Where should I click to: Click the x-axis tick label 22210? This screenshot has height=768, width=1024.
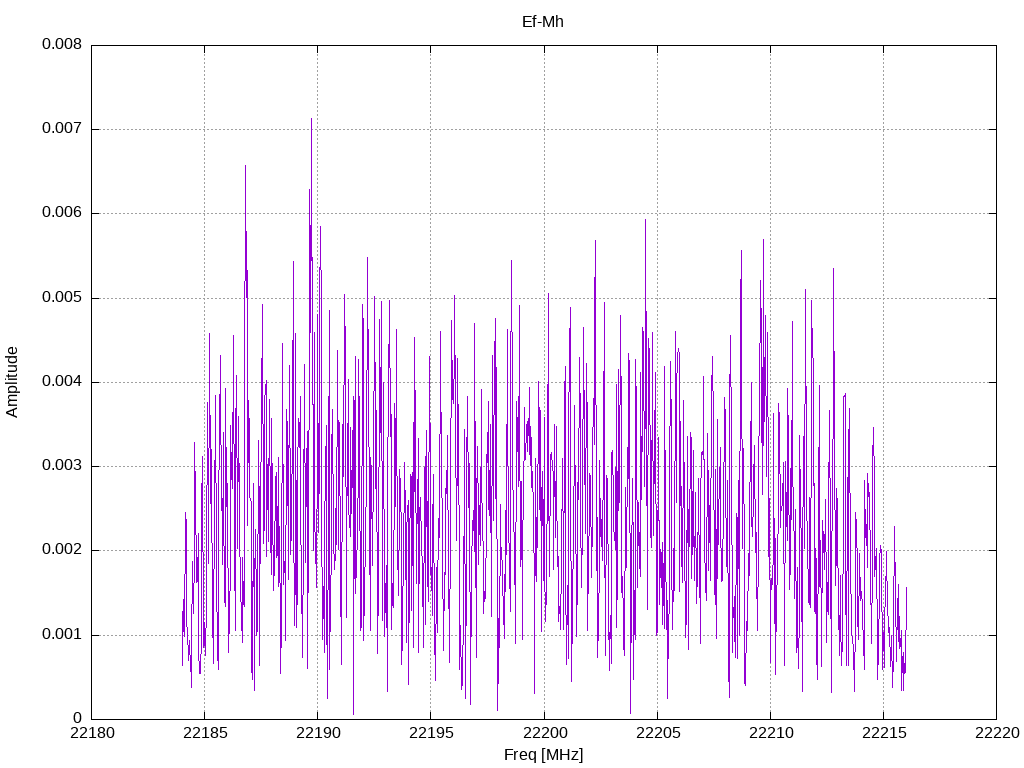pos(771,733)
